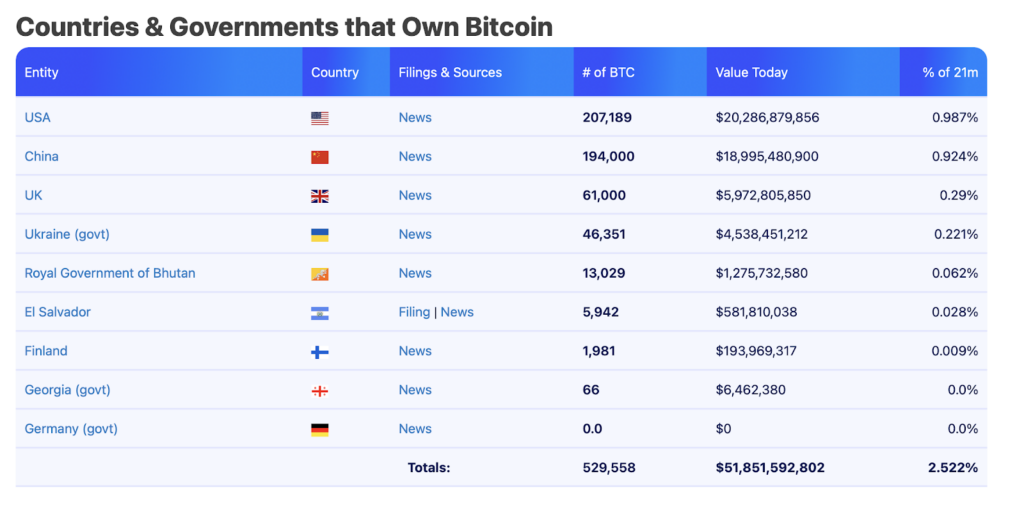The height and width of the screenshot is (515, 1024).
Task: Sort by the Entity column header
Action: [x=42, y=72]
